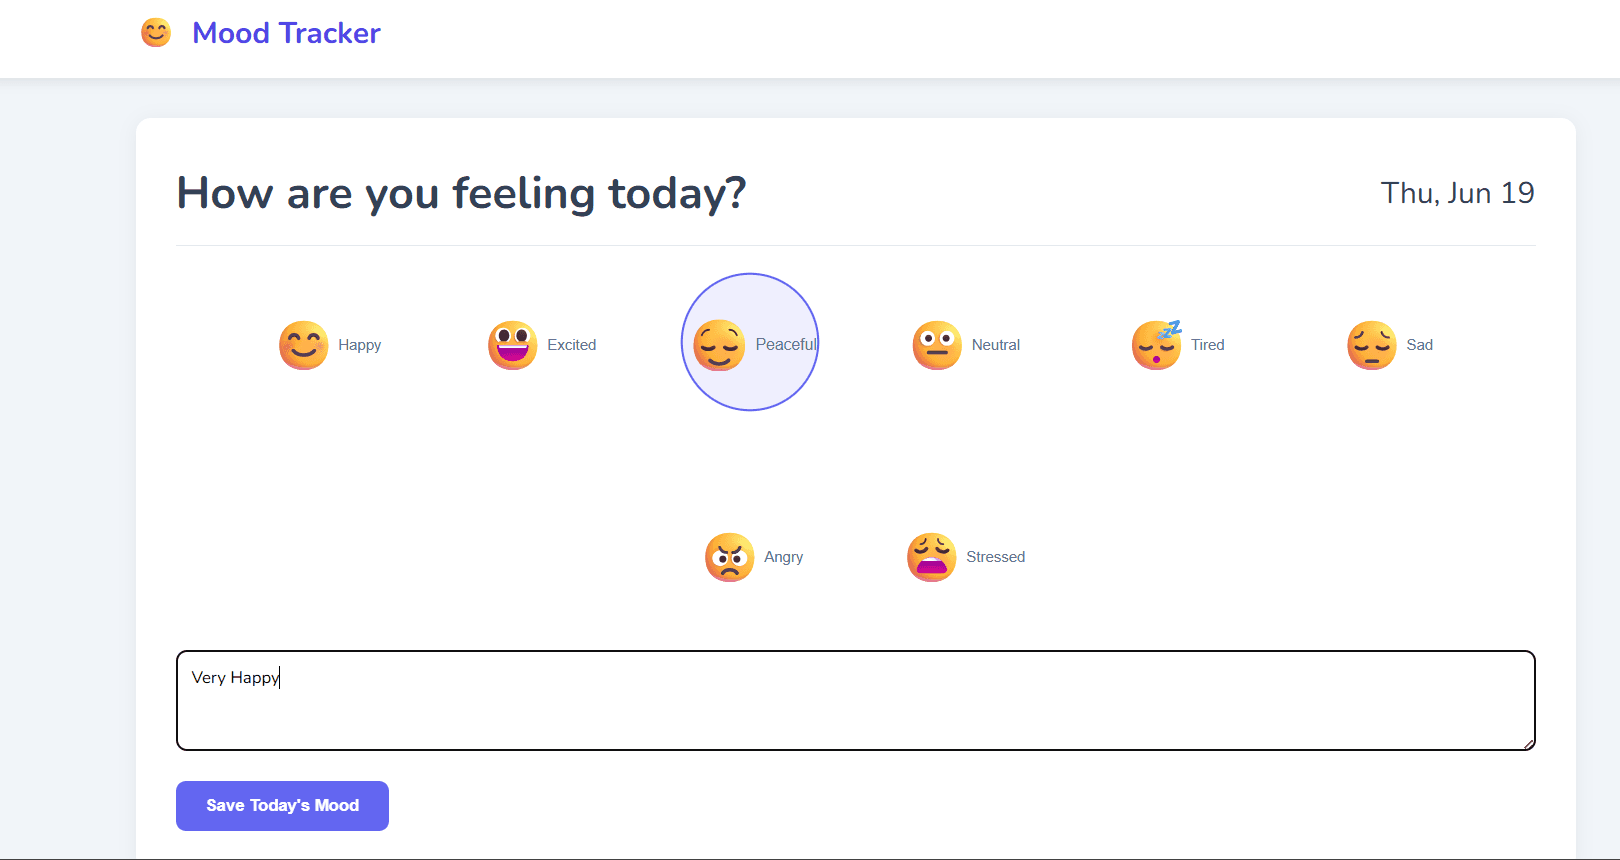Open the Mood Tracker home link

[286, 32]
